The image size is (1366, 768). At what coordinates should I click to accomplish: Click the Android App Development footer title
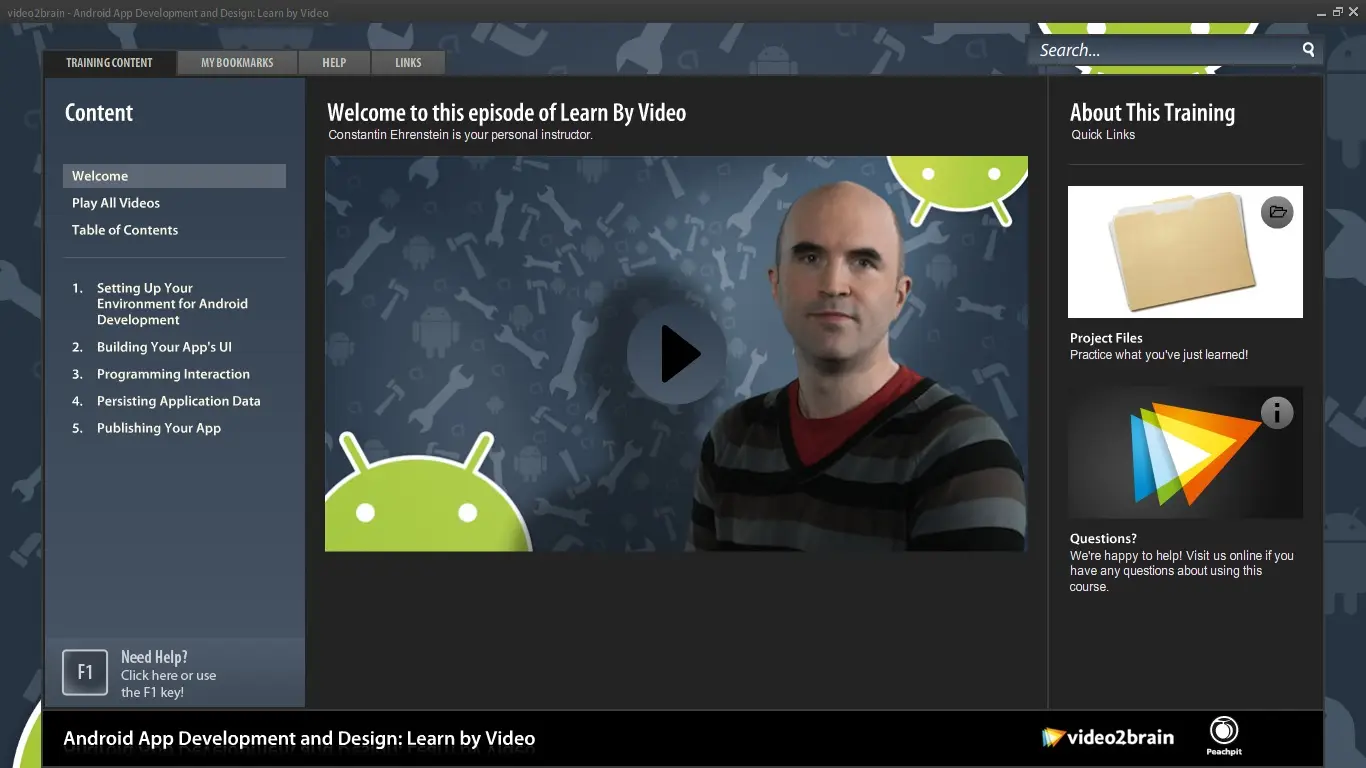(x=299, y=739)
